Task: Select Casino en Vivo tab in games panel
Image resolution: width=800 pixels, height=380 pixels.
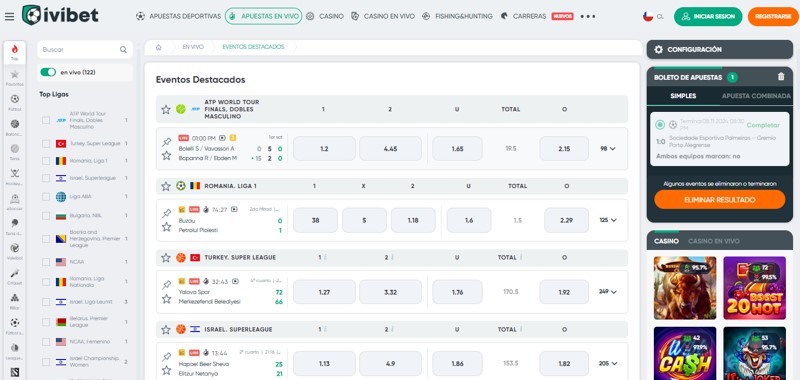Action: pyautogui.click(x=714, y=241)
